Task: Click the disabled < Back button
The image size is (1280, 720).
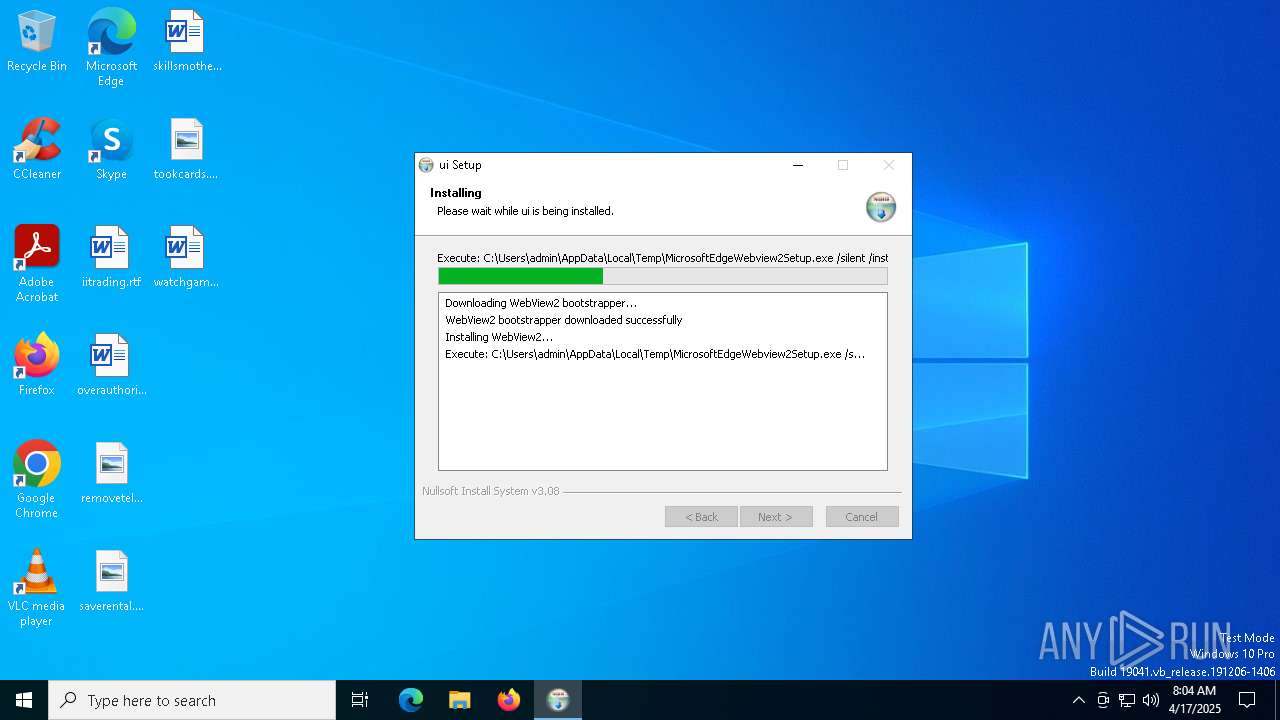Action: pyautogui.click(x=701, y=517)
